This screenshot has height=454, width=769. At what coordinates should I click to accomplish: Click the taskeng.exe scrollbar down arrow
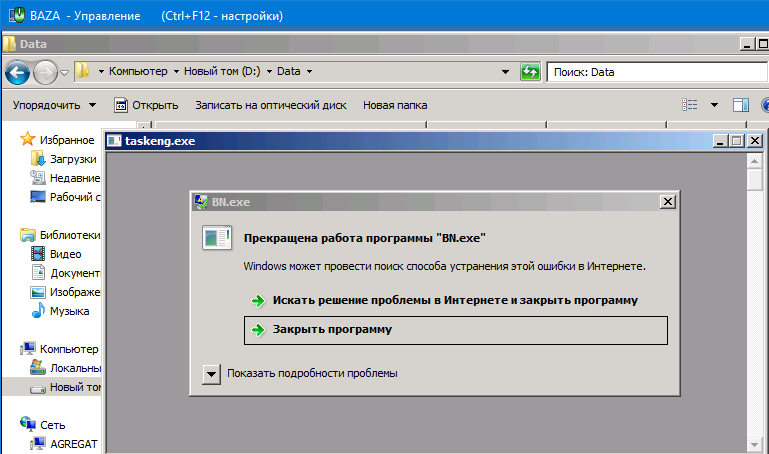point(754,445)
